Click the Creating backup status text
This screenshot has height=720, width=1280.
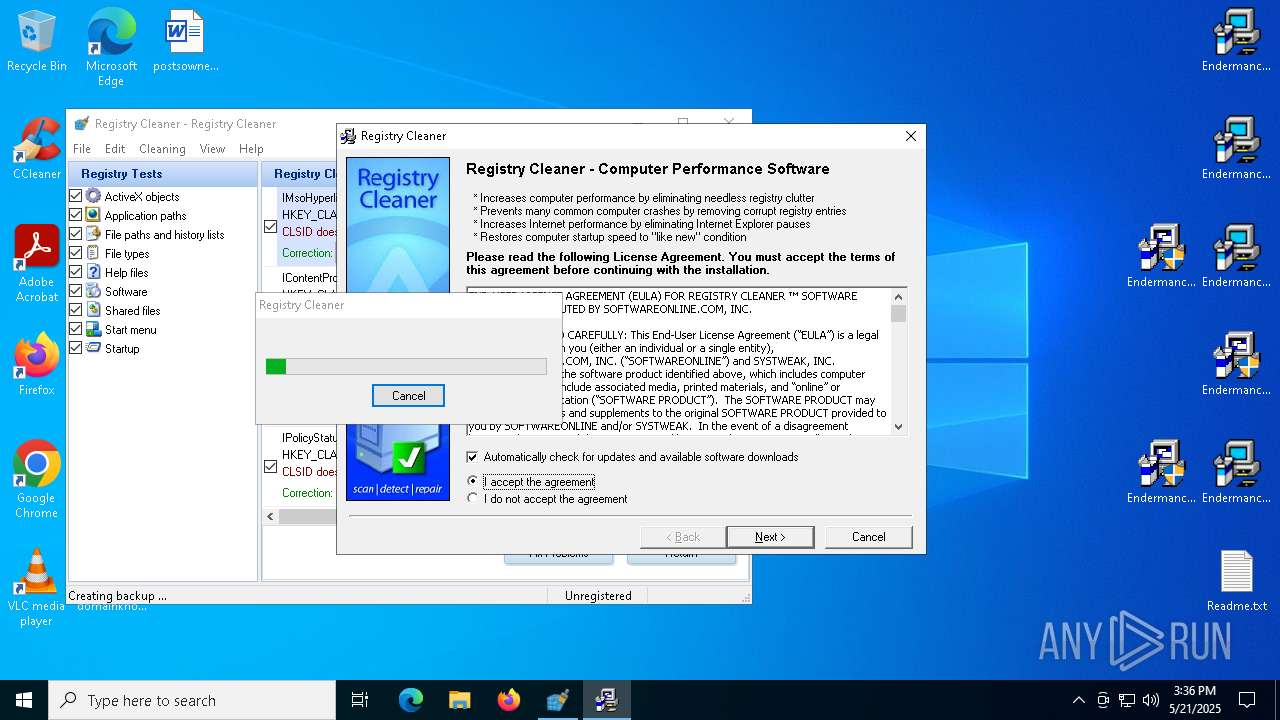tap(117, 596)
